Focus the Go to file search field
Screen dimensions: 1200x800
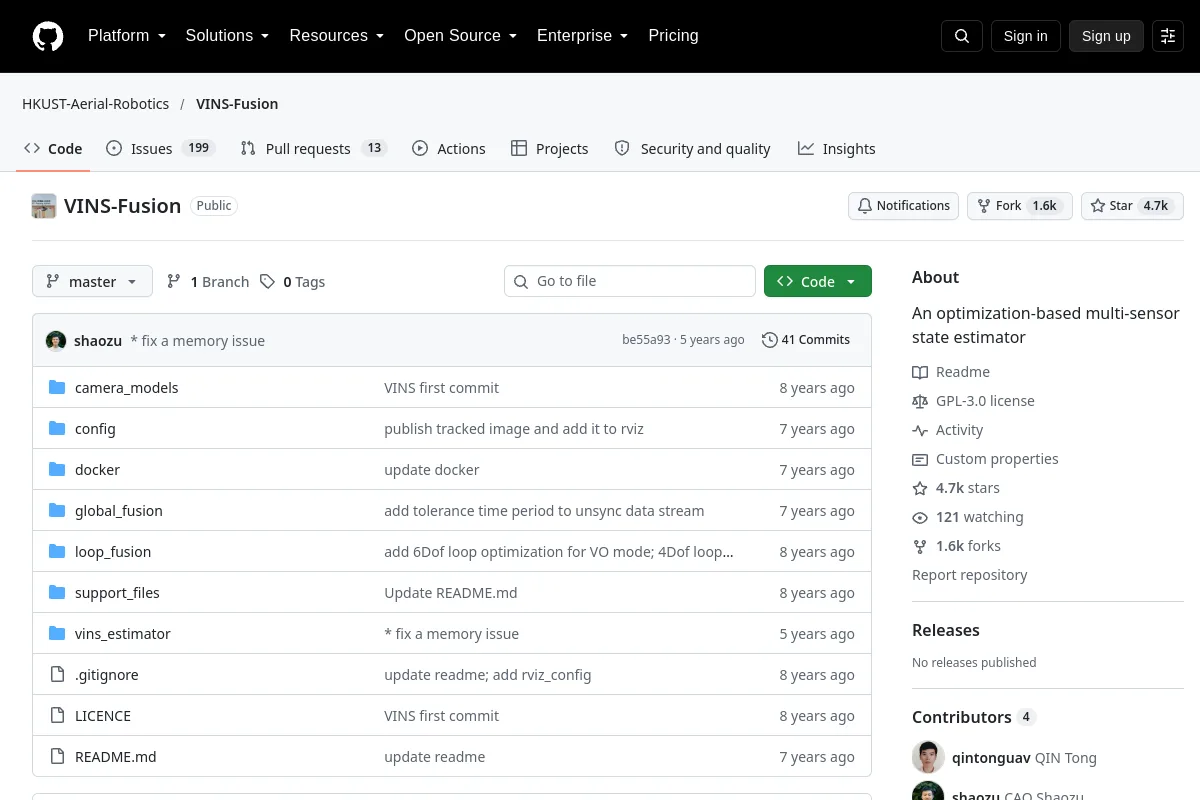point(630,281)
